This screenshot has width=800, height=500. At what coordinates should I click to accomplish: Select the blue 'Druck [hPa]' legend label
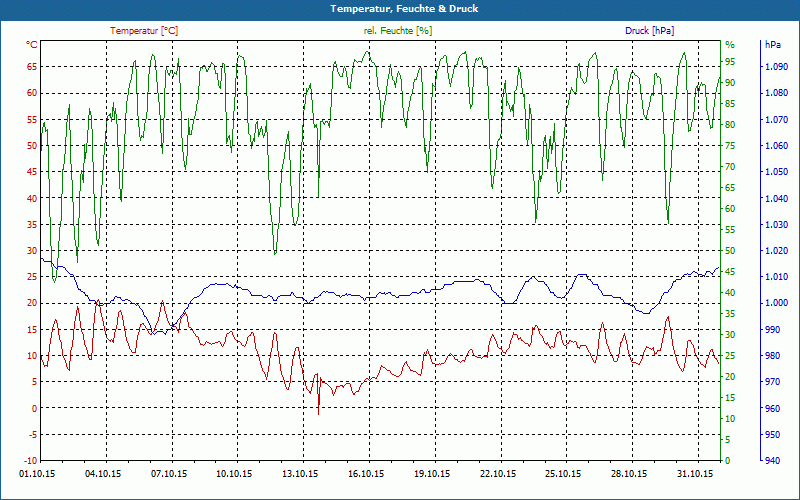tap(649, 31)
